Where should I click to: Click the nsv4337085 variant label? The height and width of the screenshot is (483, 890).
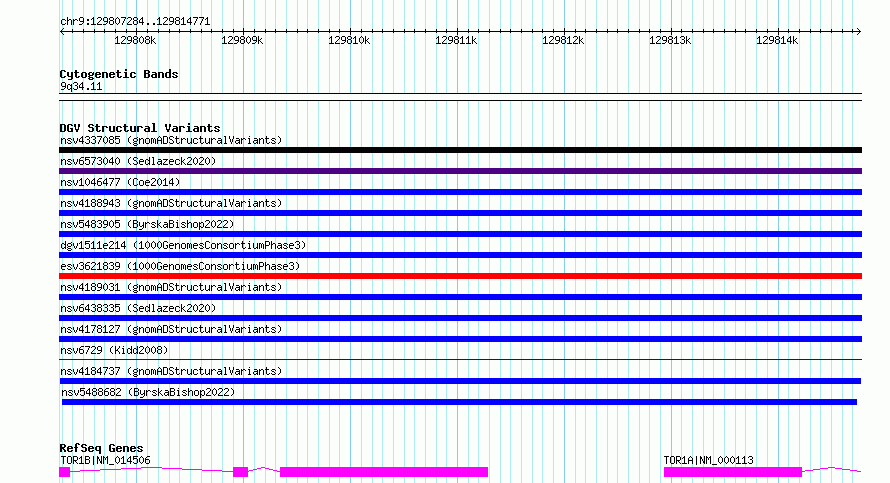[x=171, y=140]
